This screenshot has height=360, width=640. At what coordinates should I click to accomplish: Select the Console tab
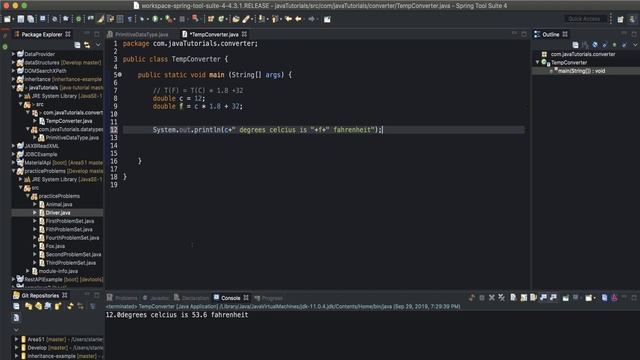point(231,298)
